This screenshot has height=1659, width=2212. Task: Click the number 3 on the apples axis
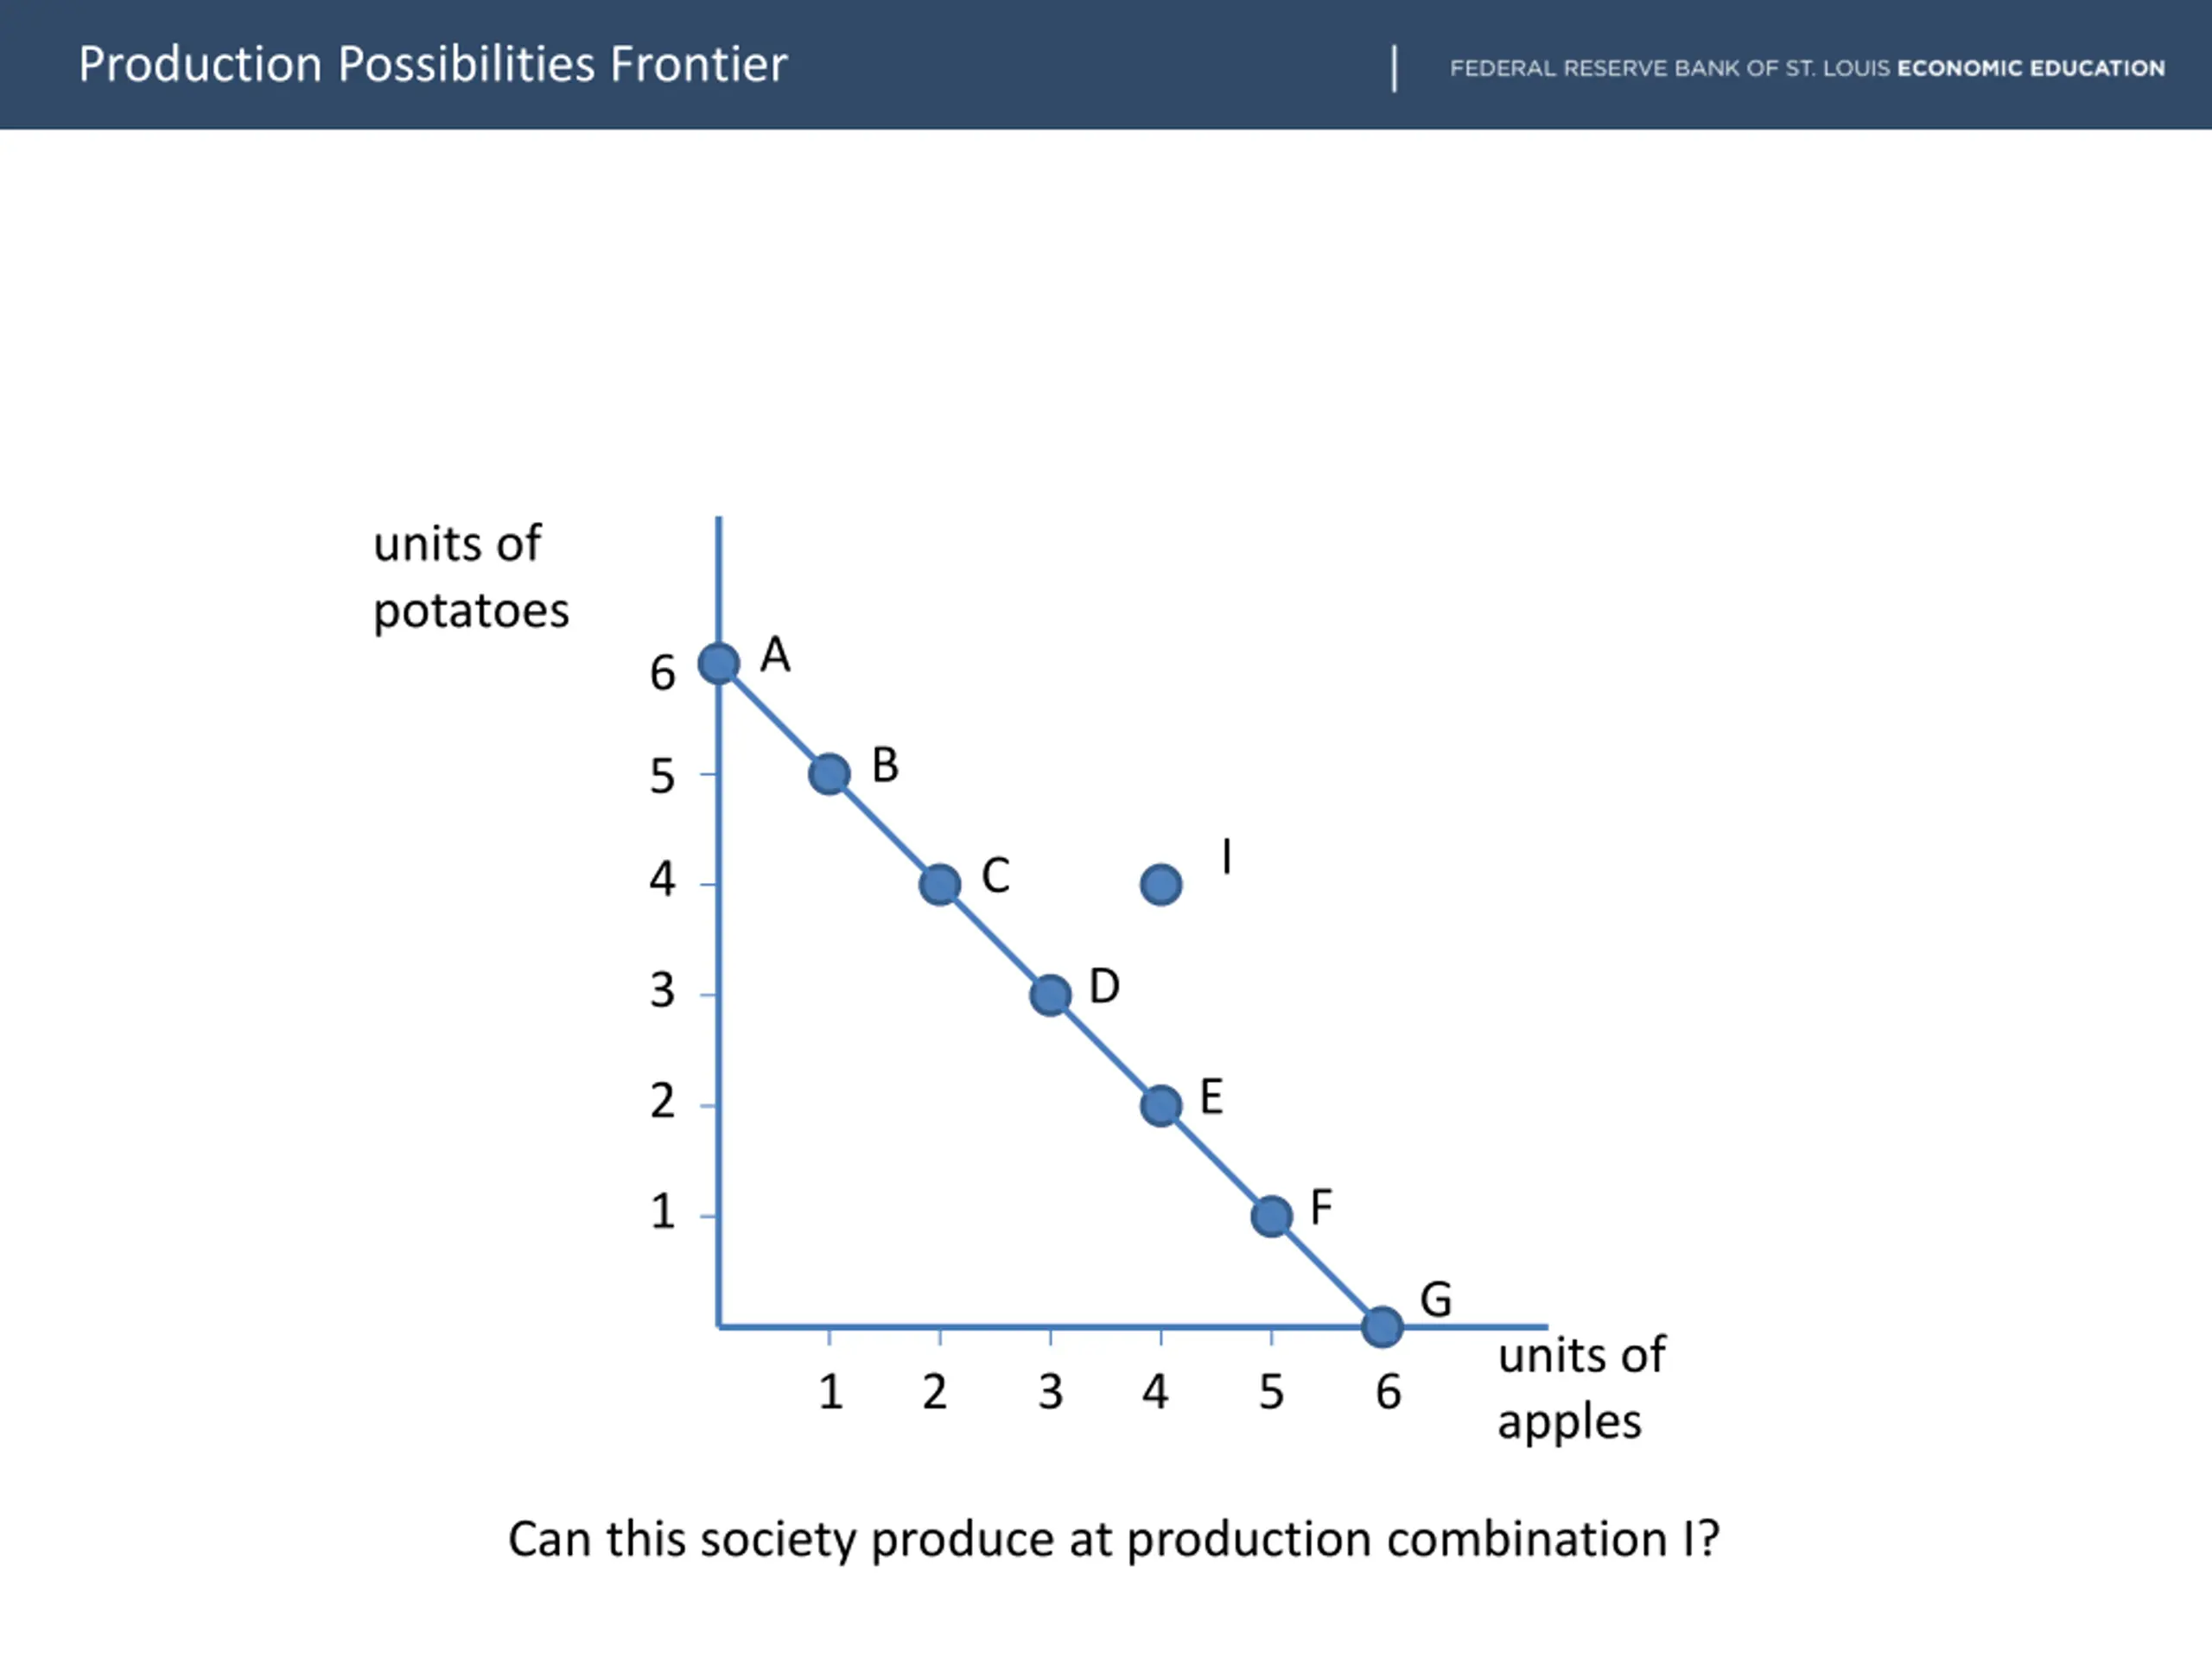1050,1392
